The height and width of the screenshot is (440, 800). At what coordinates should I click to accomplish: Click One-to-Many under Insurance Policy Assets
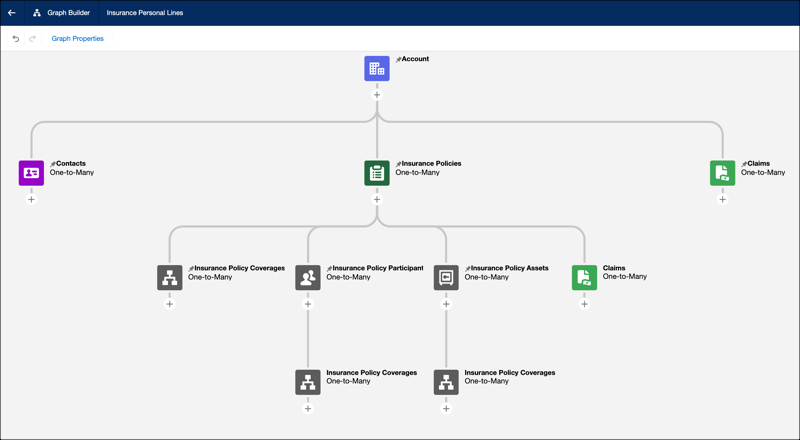[487, 277]
